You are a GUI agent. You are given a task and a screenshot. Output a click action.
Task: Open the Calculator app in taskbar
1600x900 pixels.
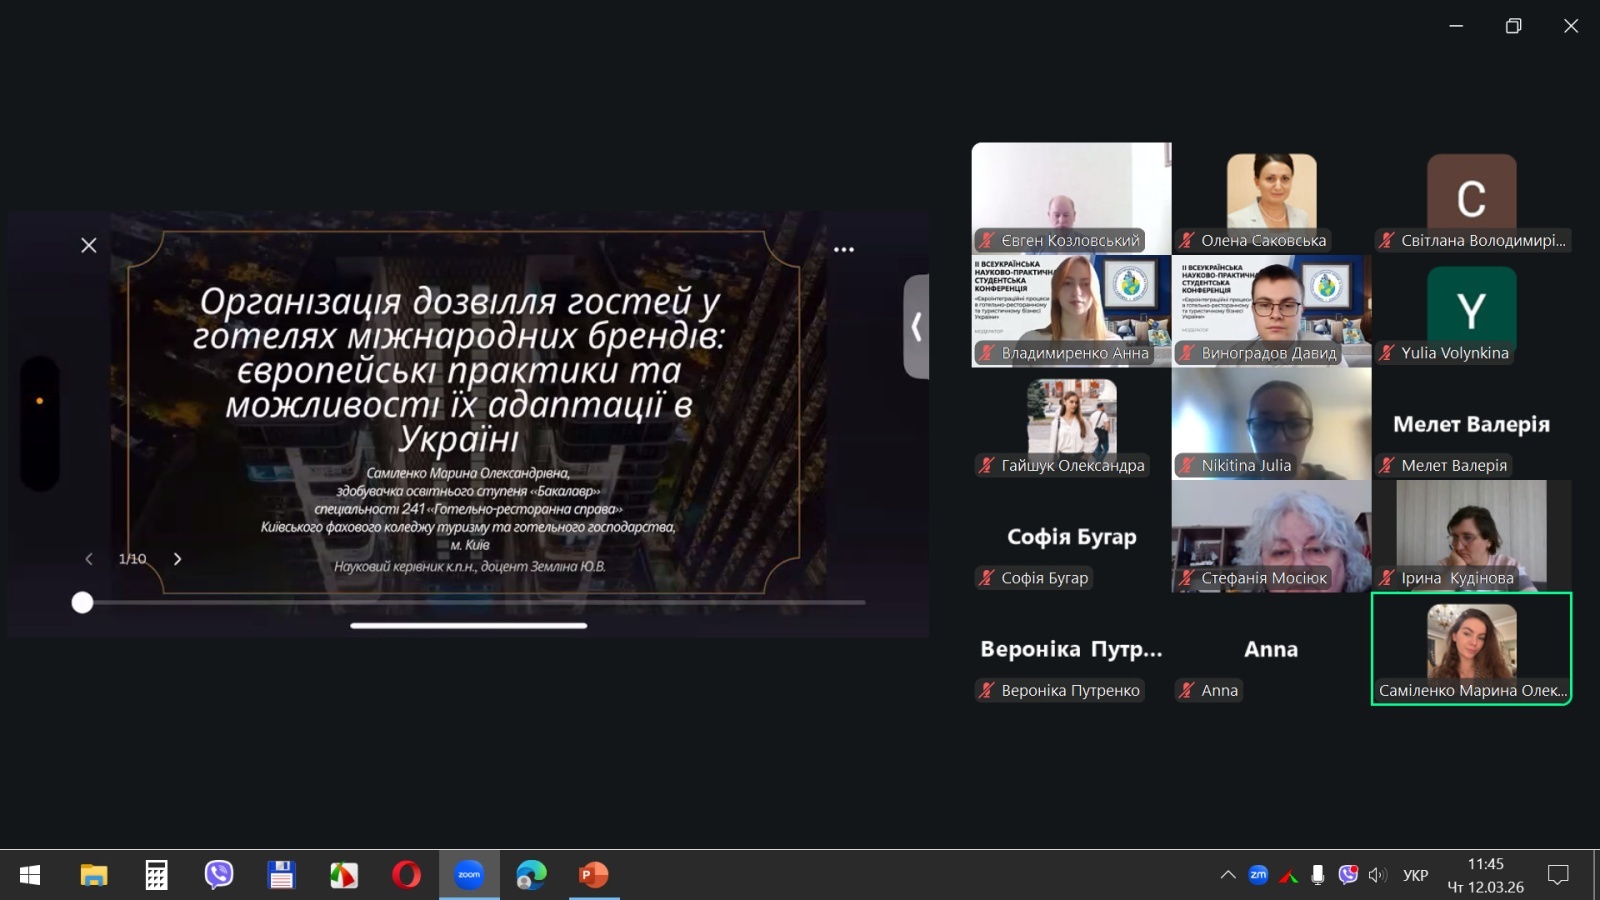click(x=156, y=875)
